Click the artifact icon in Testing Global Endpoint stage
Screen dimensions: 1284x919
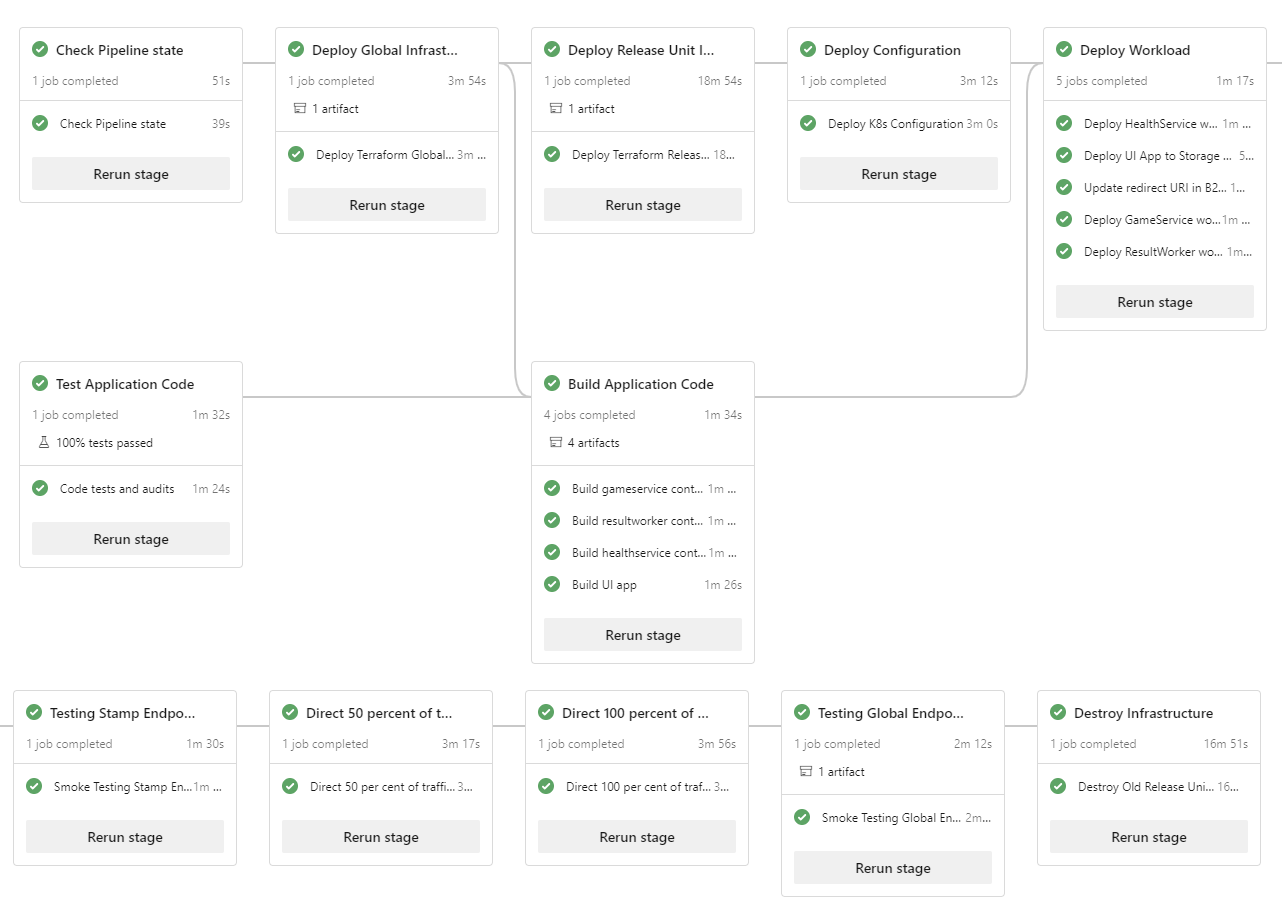point(805,771)
